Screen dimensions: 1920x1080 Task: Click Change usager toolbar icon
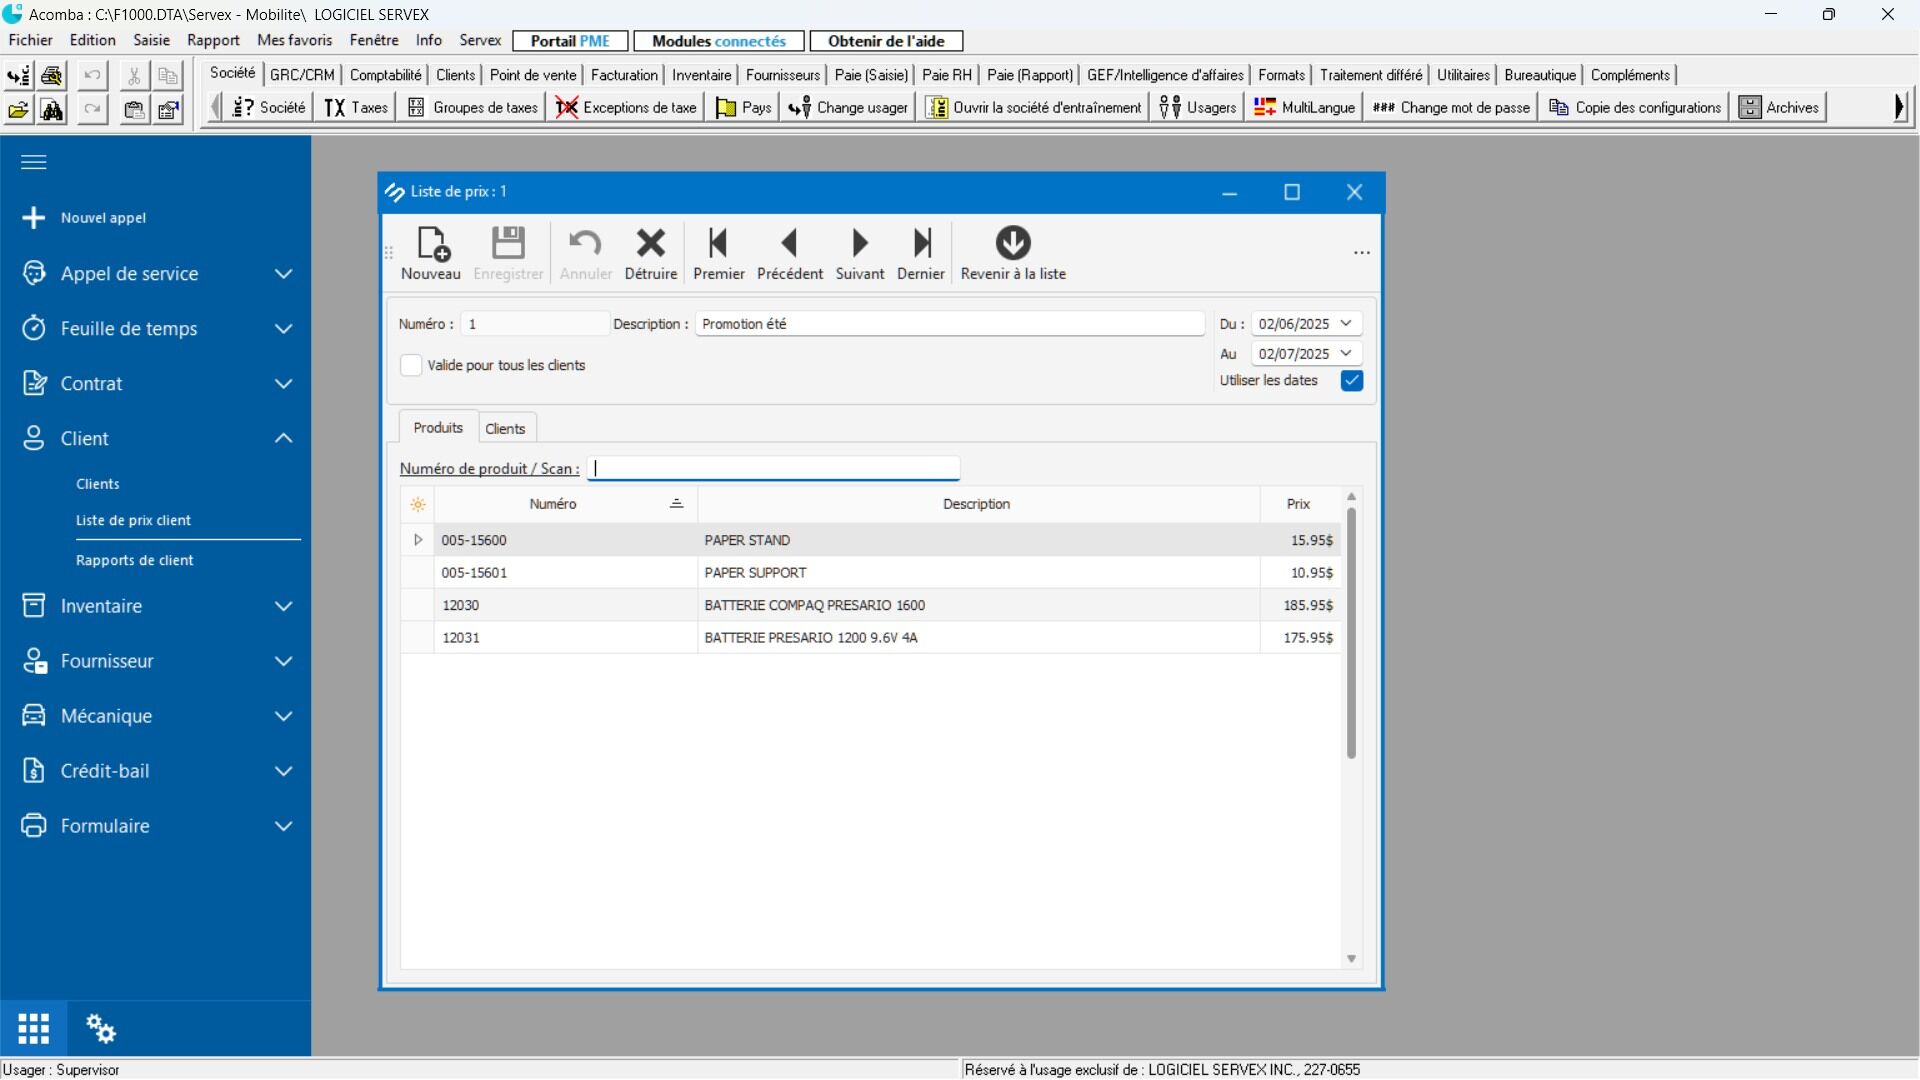coord(848,107)
